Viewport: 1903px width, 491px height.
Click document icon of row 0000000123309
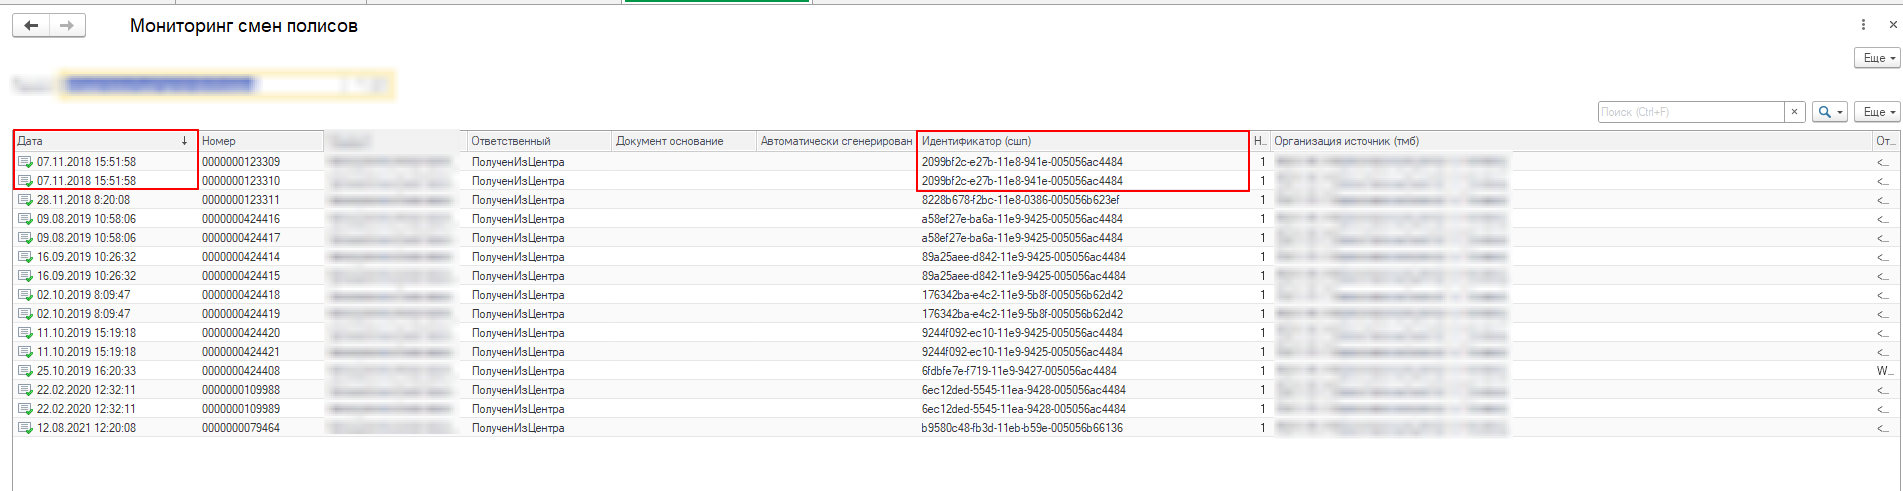pyautogui.click(x=25, y=162)
